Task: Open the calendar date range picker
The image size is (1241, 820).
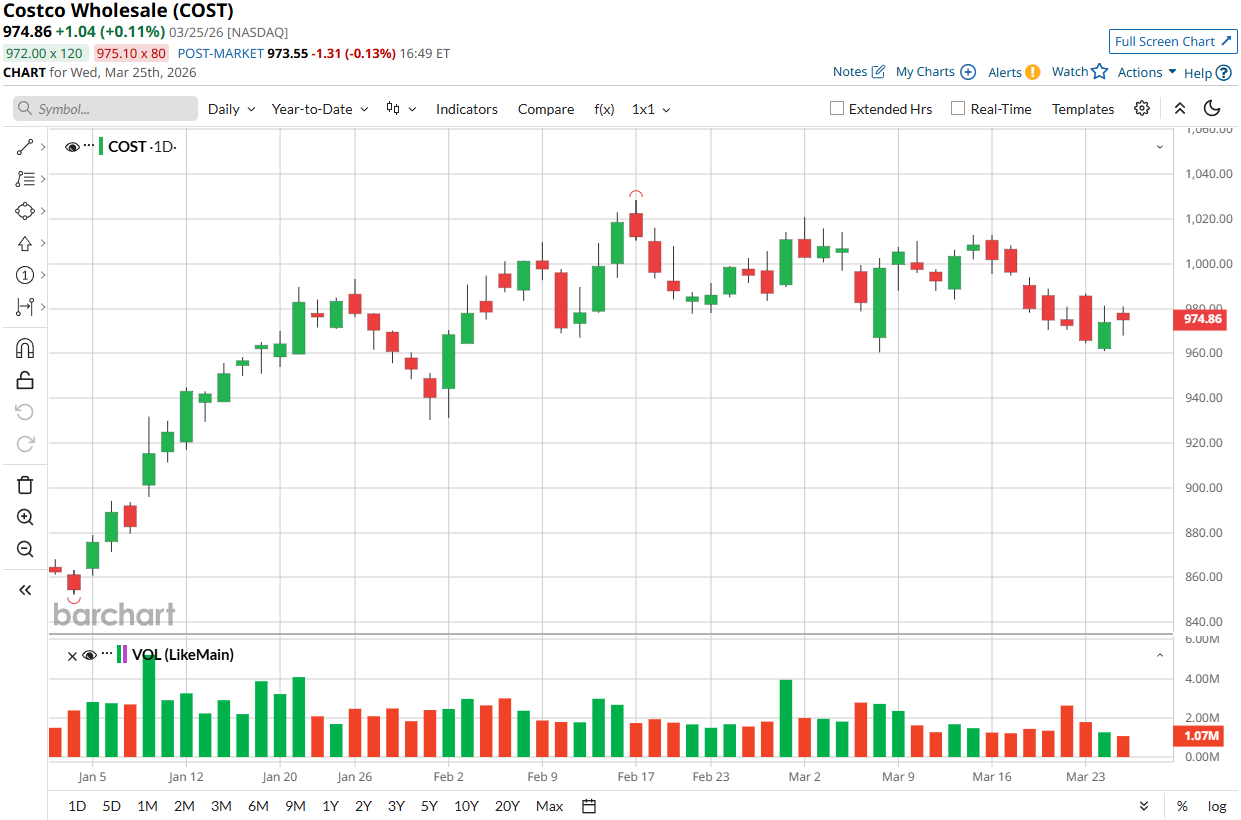Action: [589, 806]
